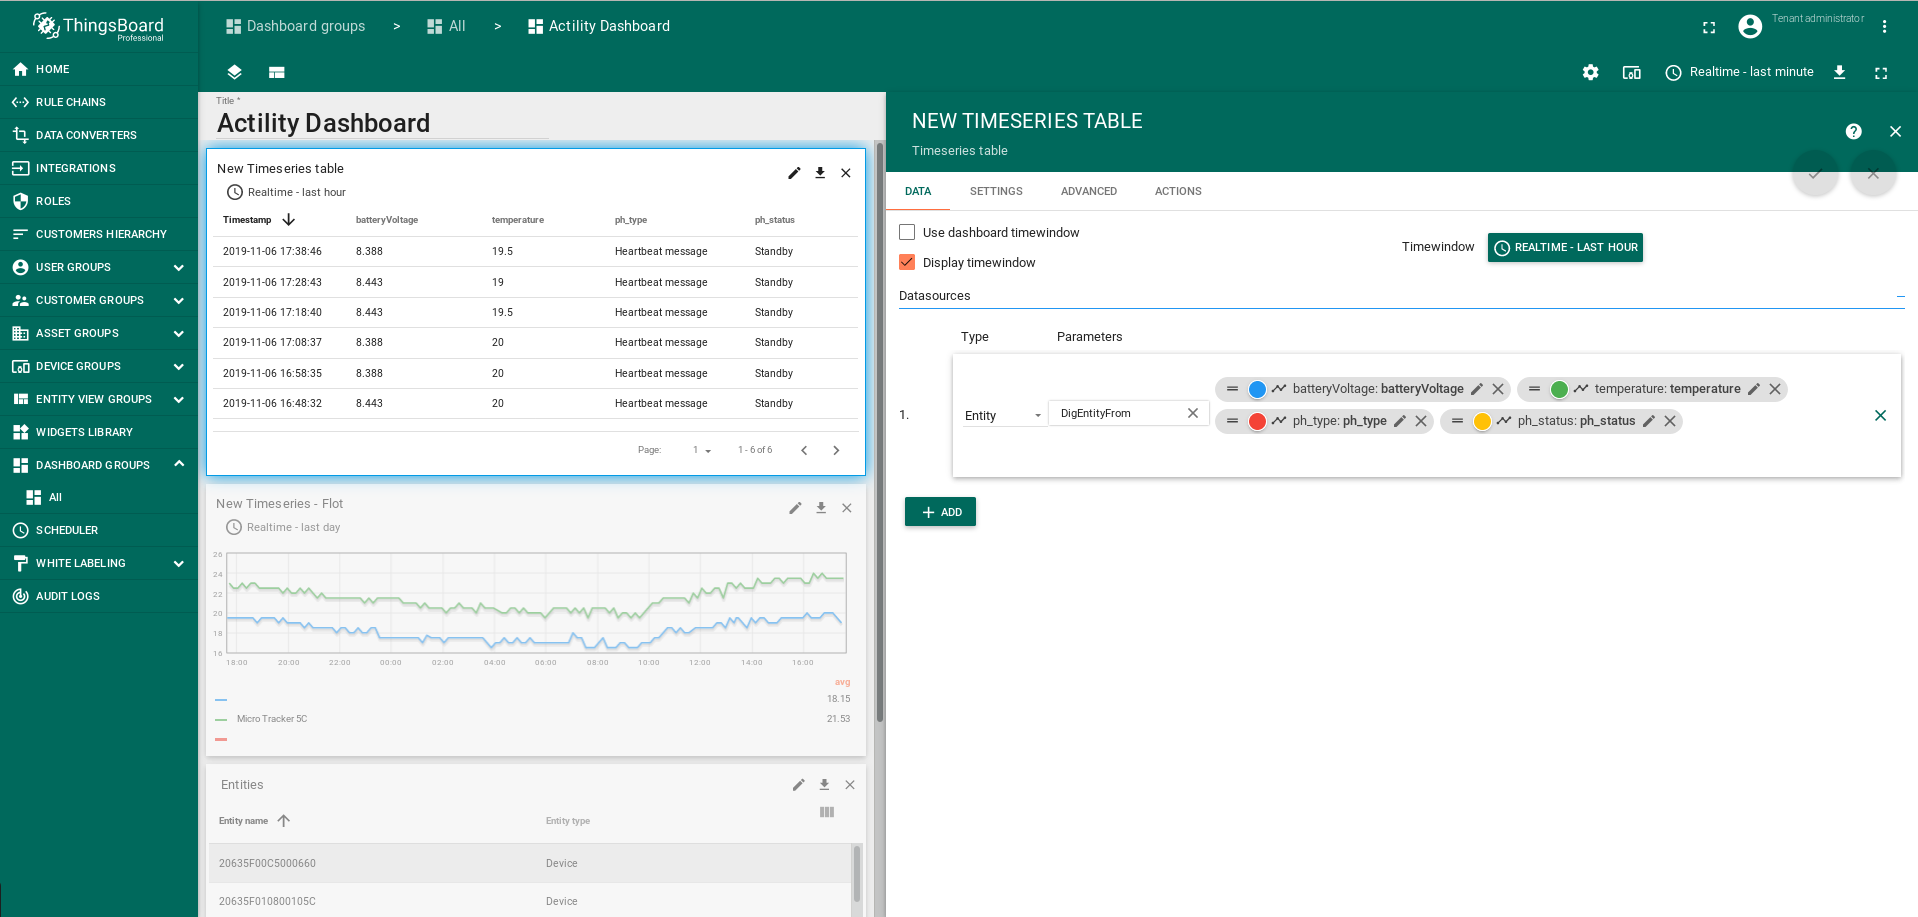Expand Device Groups chevron
The width and height of the screenshot is (1918, 917).
coord(178,366)
